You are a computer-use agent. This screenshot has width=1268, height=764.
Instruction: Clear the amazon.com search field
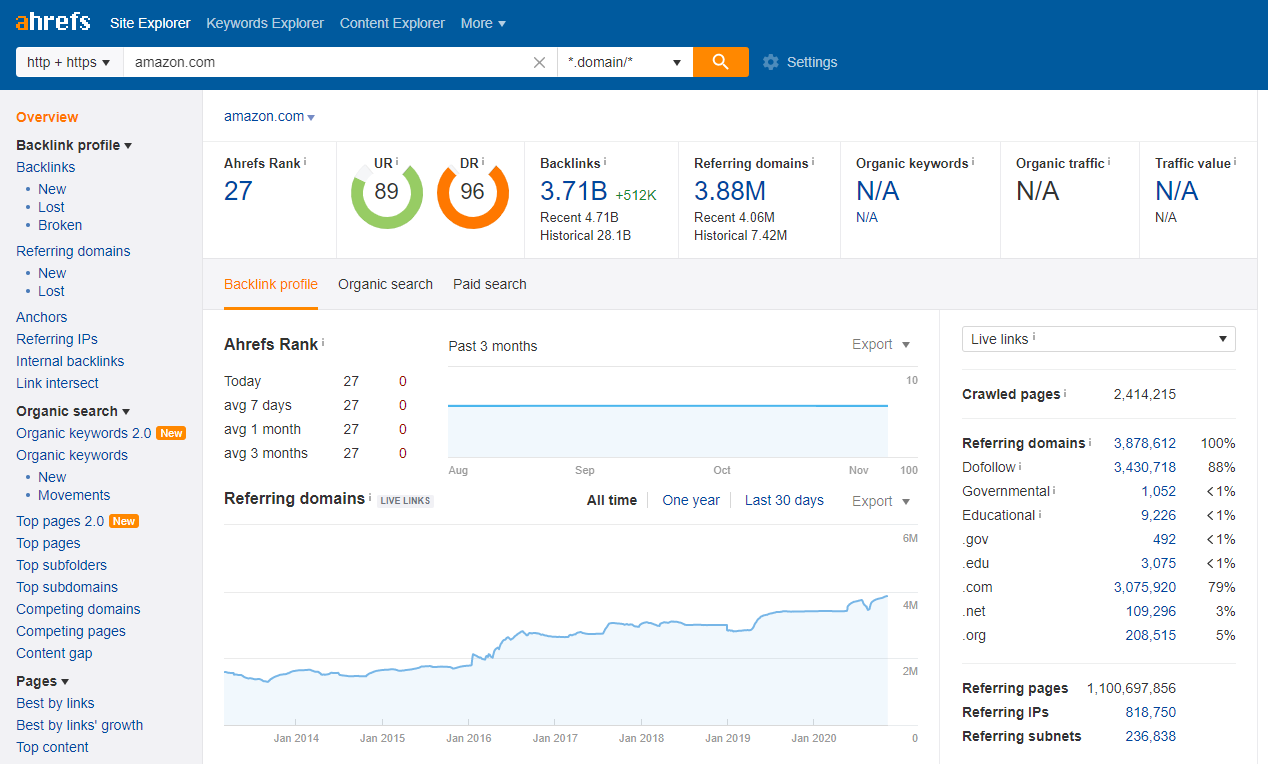click(x=539, y=62)
